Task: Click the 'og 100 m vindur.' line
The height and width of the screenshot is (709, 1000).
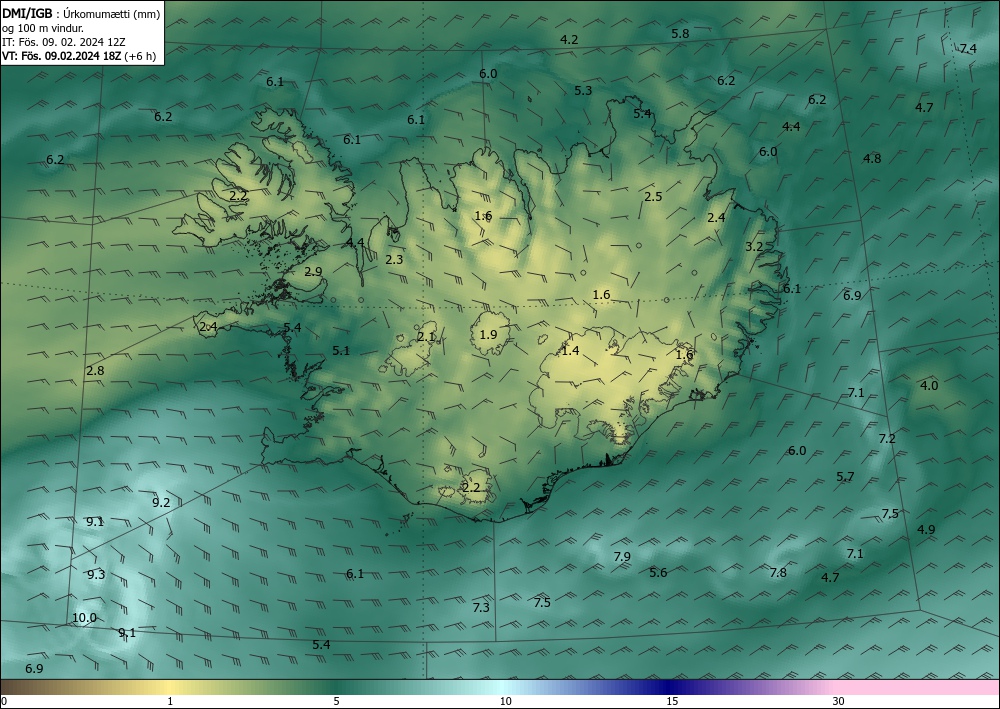Action: pos(43,28)
